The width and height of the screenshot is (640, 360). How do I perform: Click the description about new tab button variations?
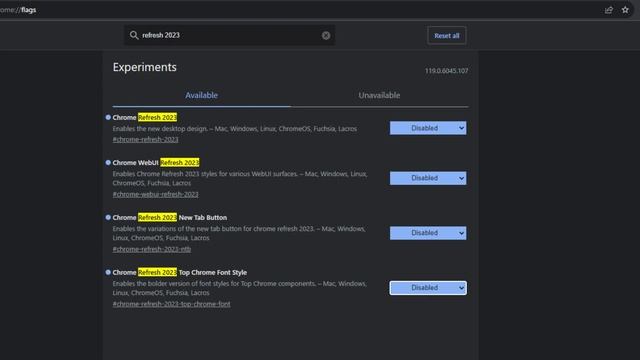click(x=239, y=233)
